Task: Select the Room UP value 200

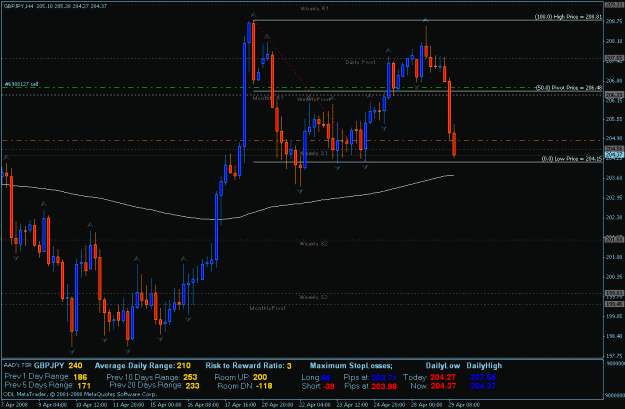Action: coord(260,377)
